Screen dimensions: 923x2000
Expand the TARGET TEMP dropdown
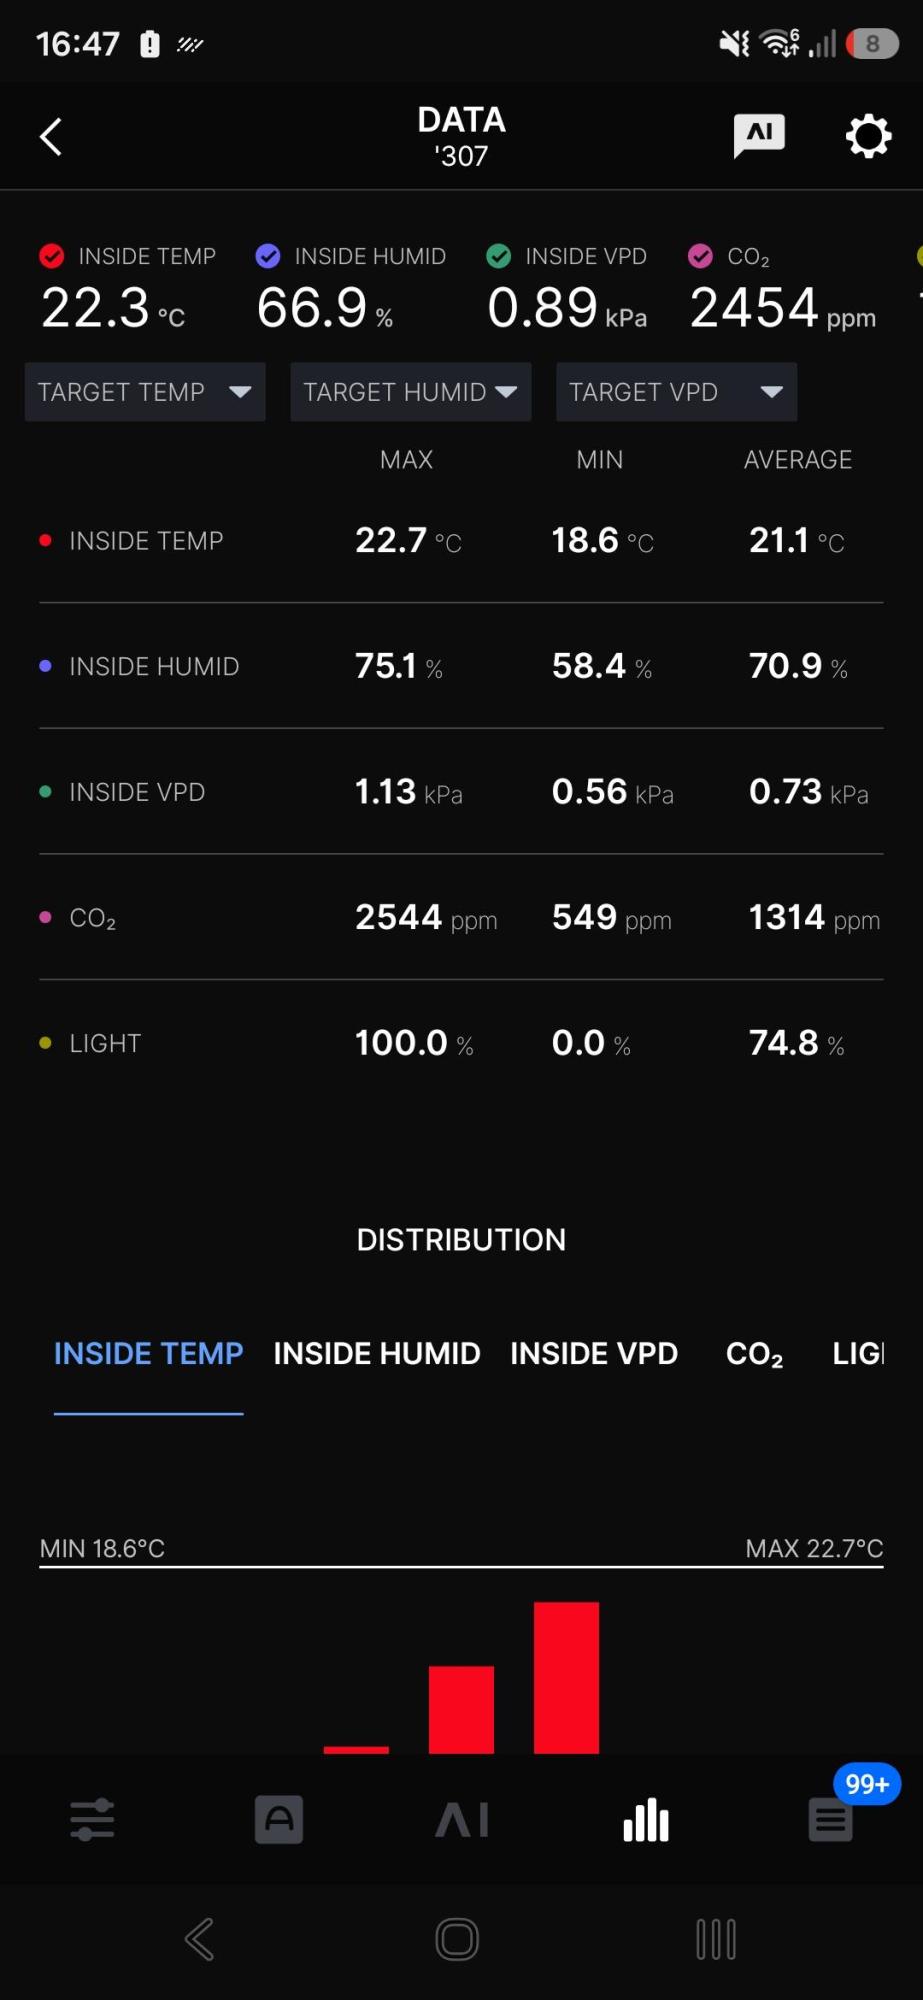[145, 392]
